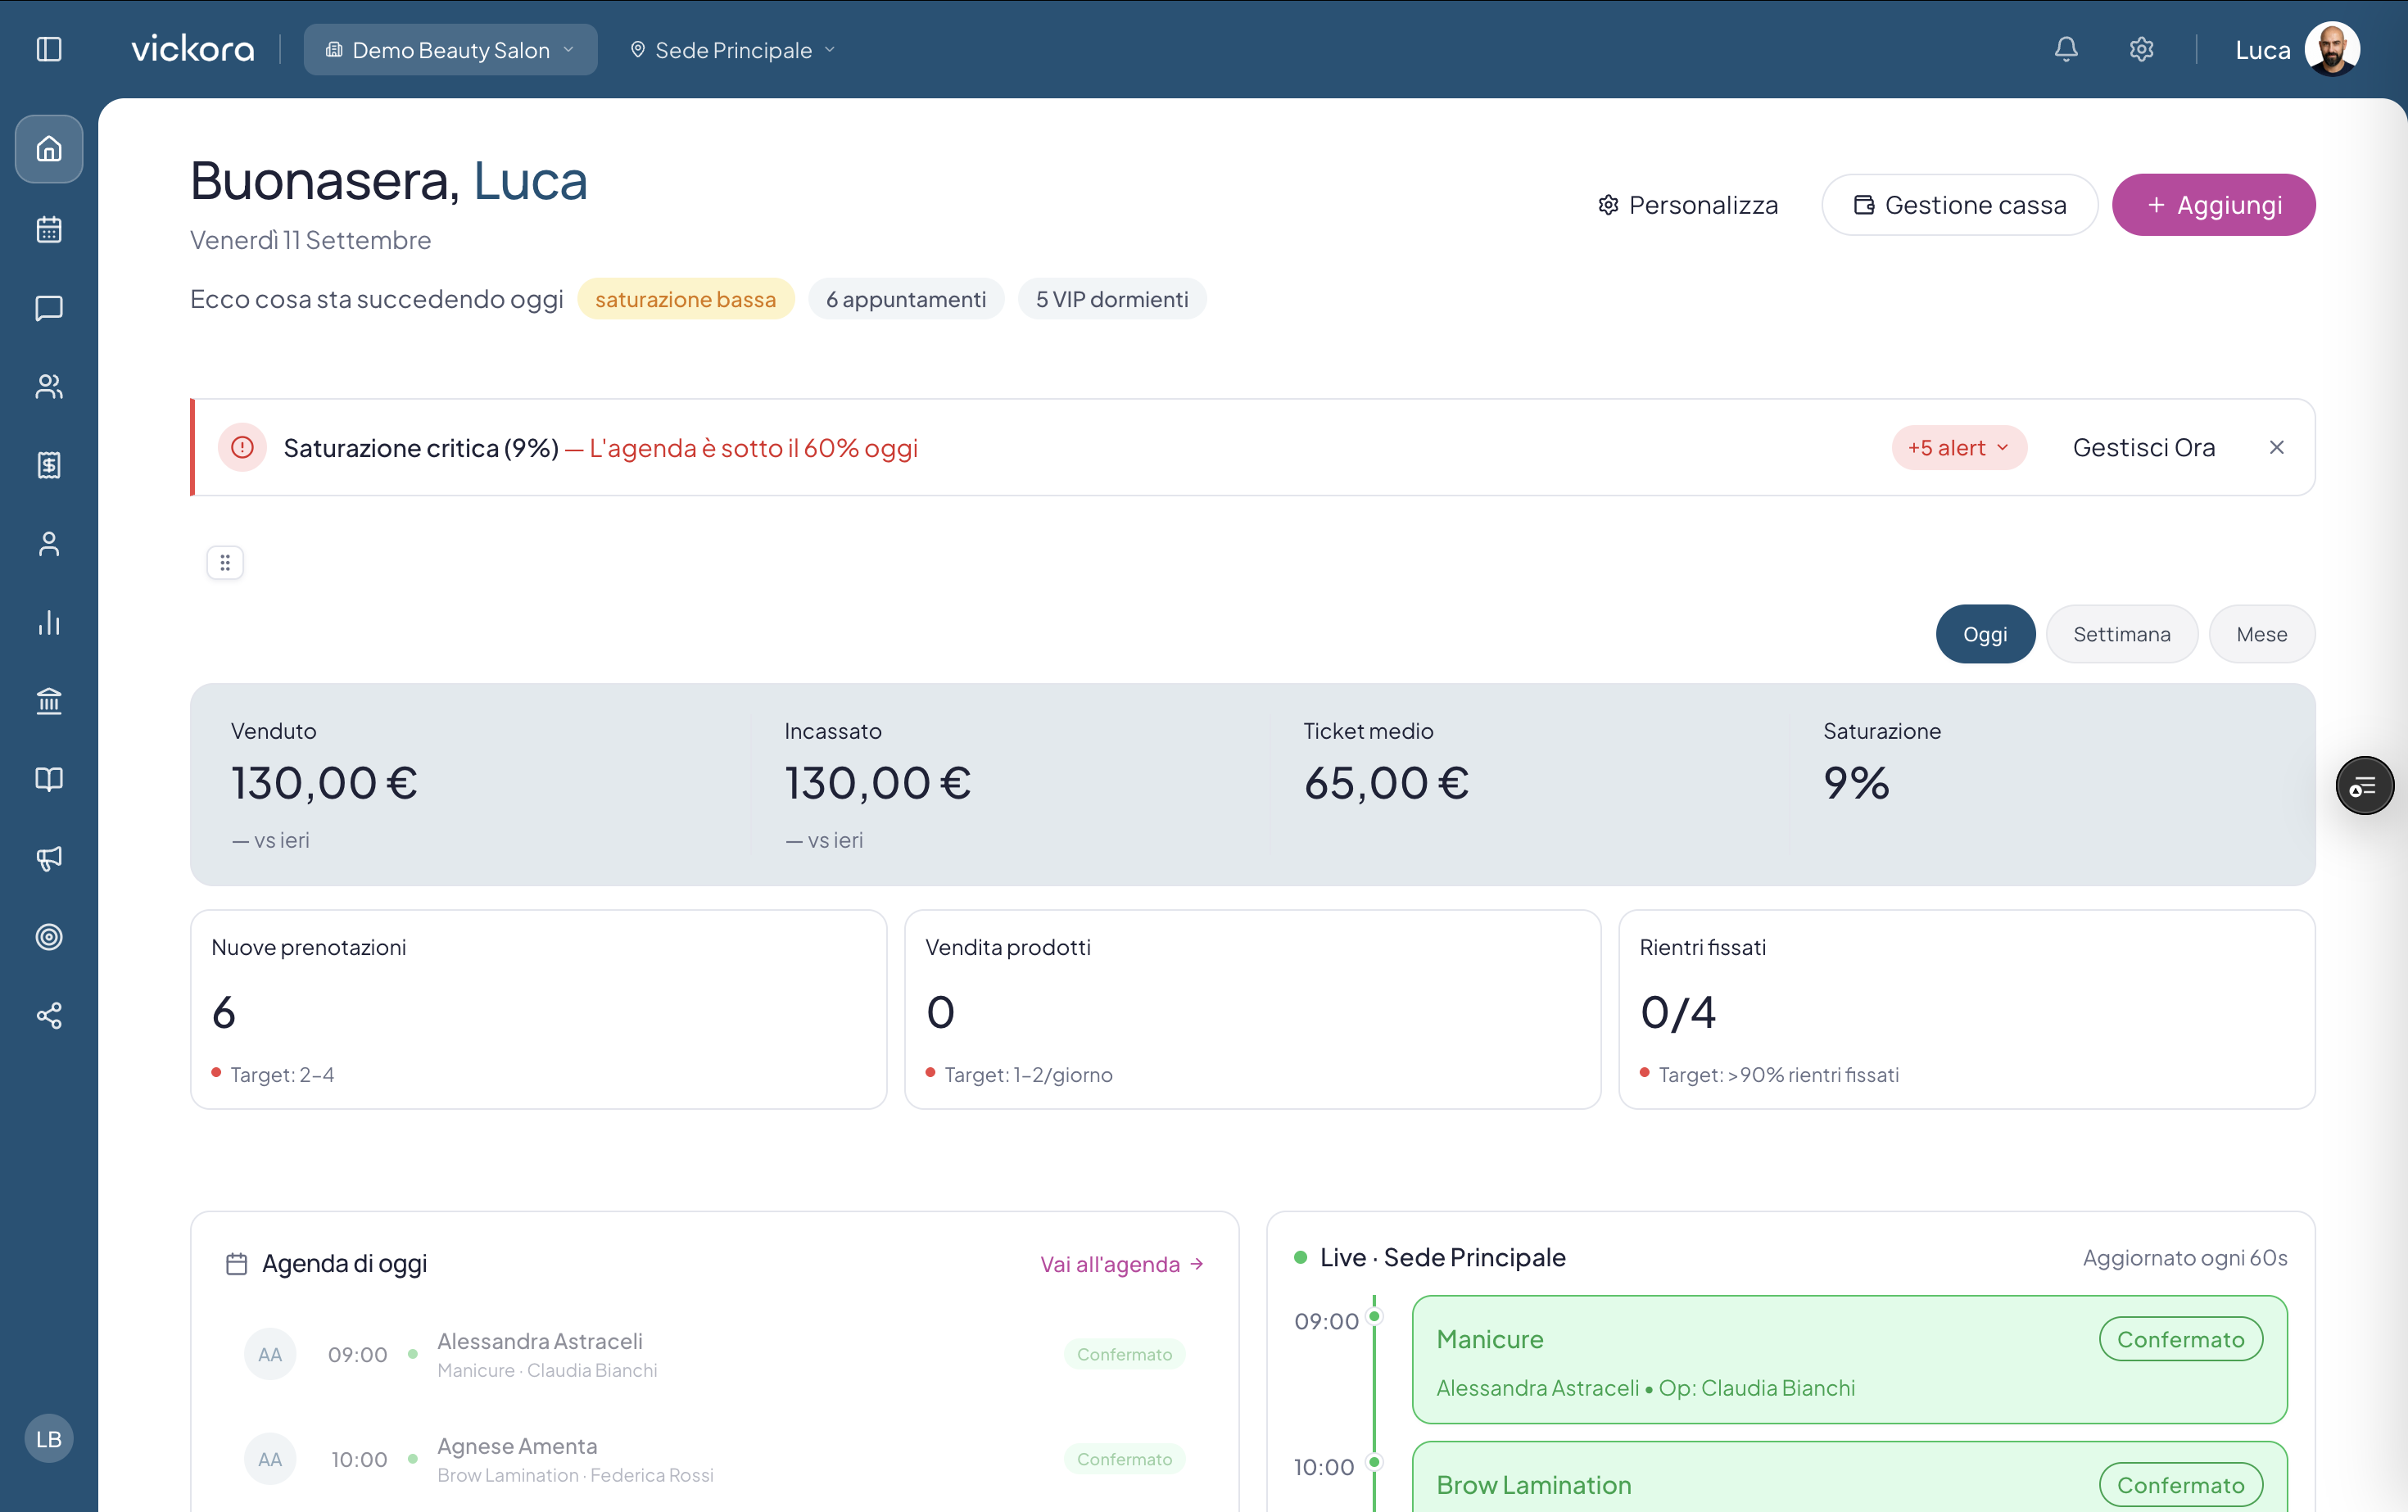Switch to the Settimana period tab
This screenshot has width=2408, height=1512.
point(2121,634)
